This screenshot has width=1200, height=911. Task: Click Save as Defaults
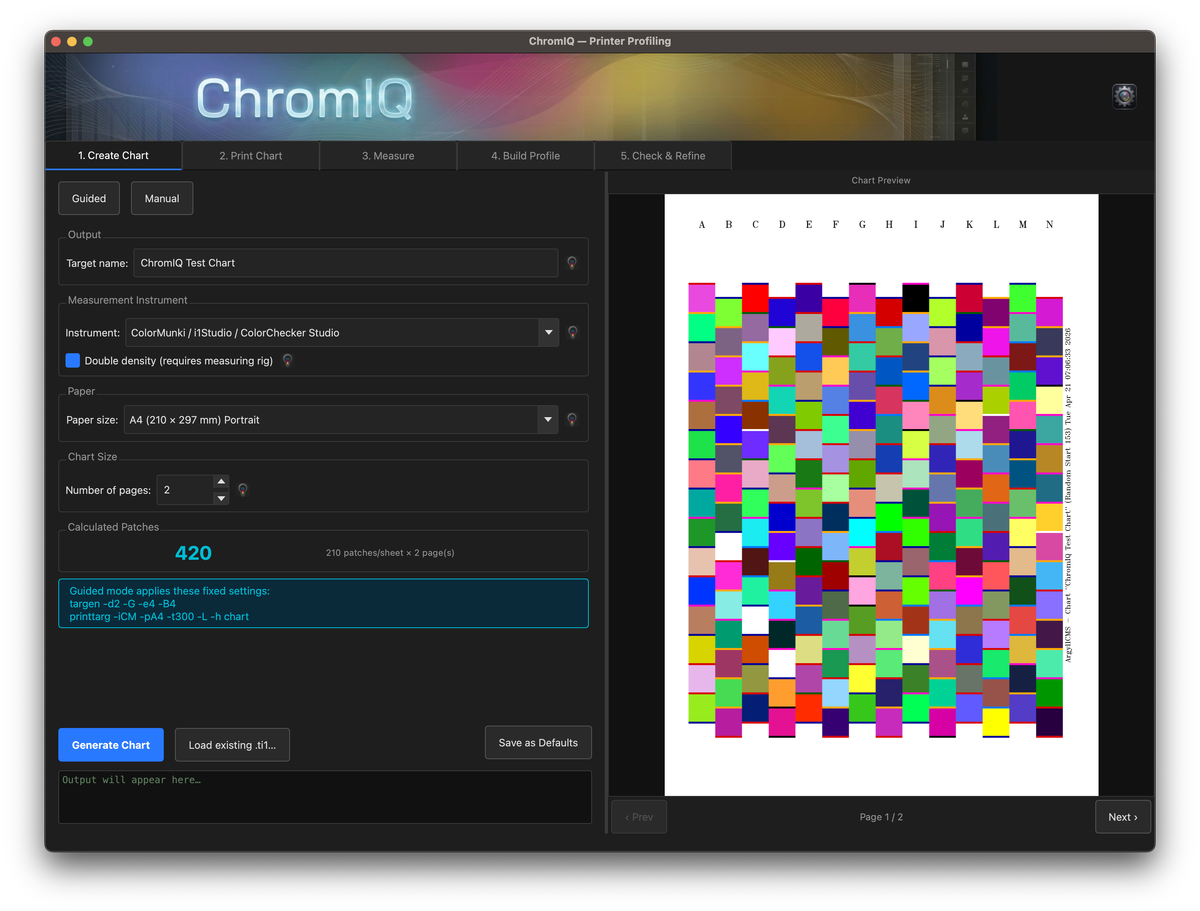[538, 742]
